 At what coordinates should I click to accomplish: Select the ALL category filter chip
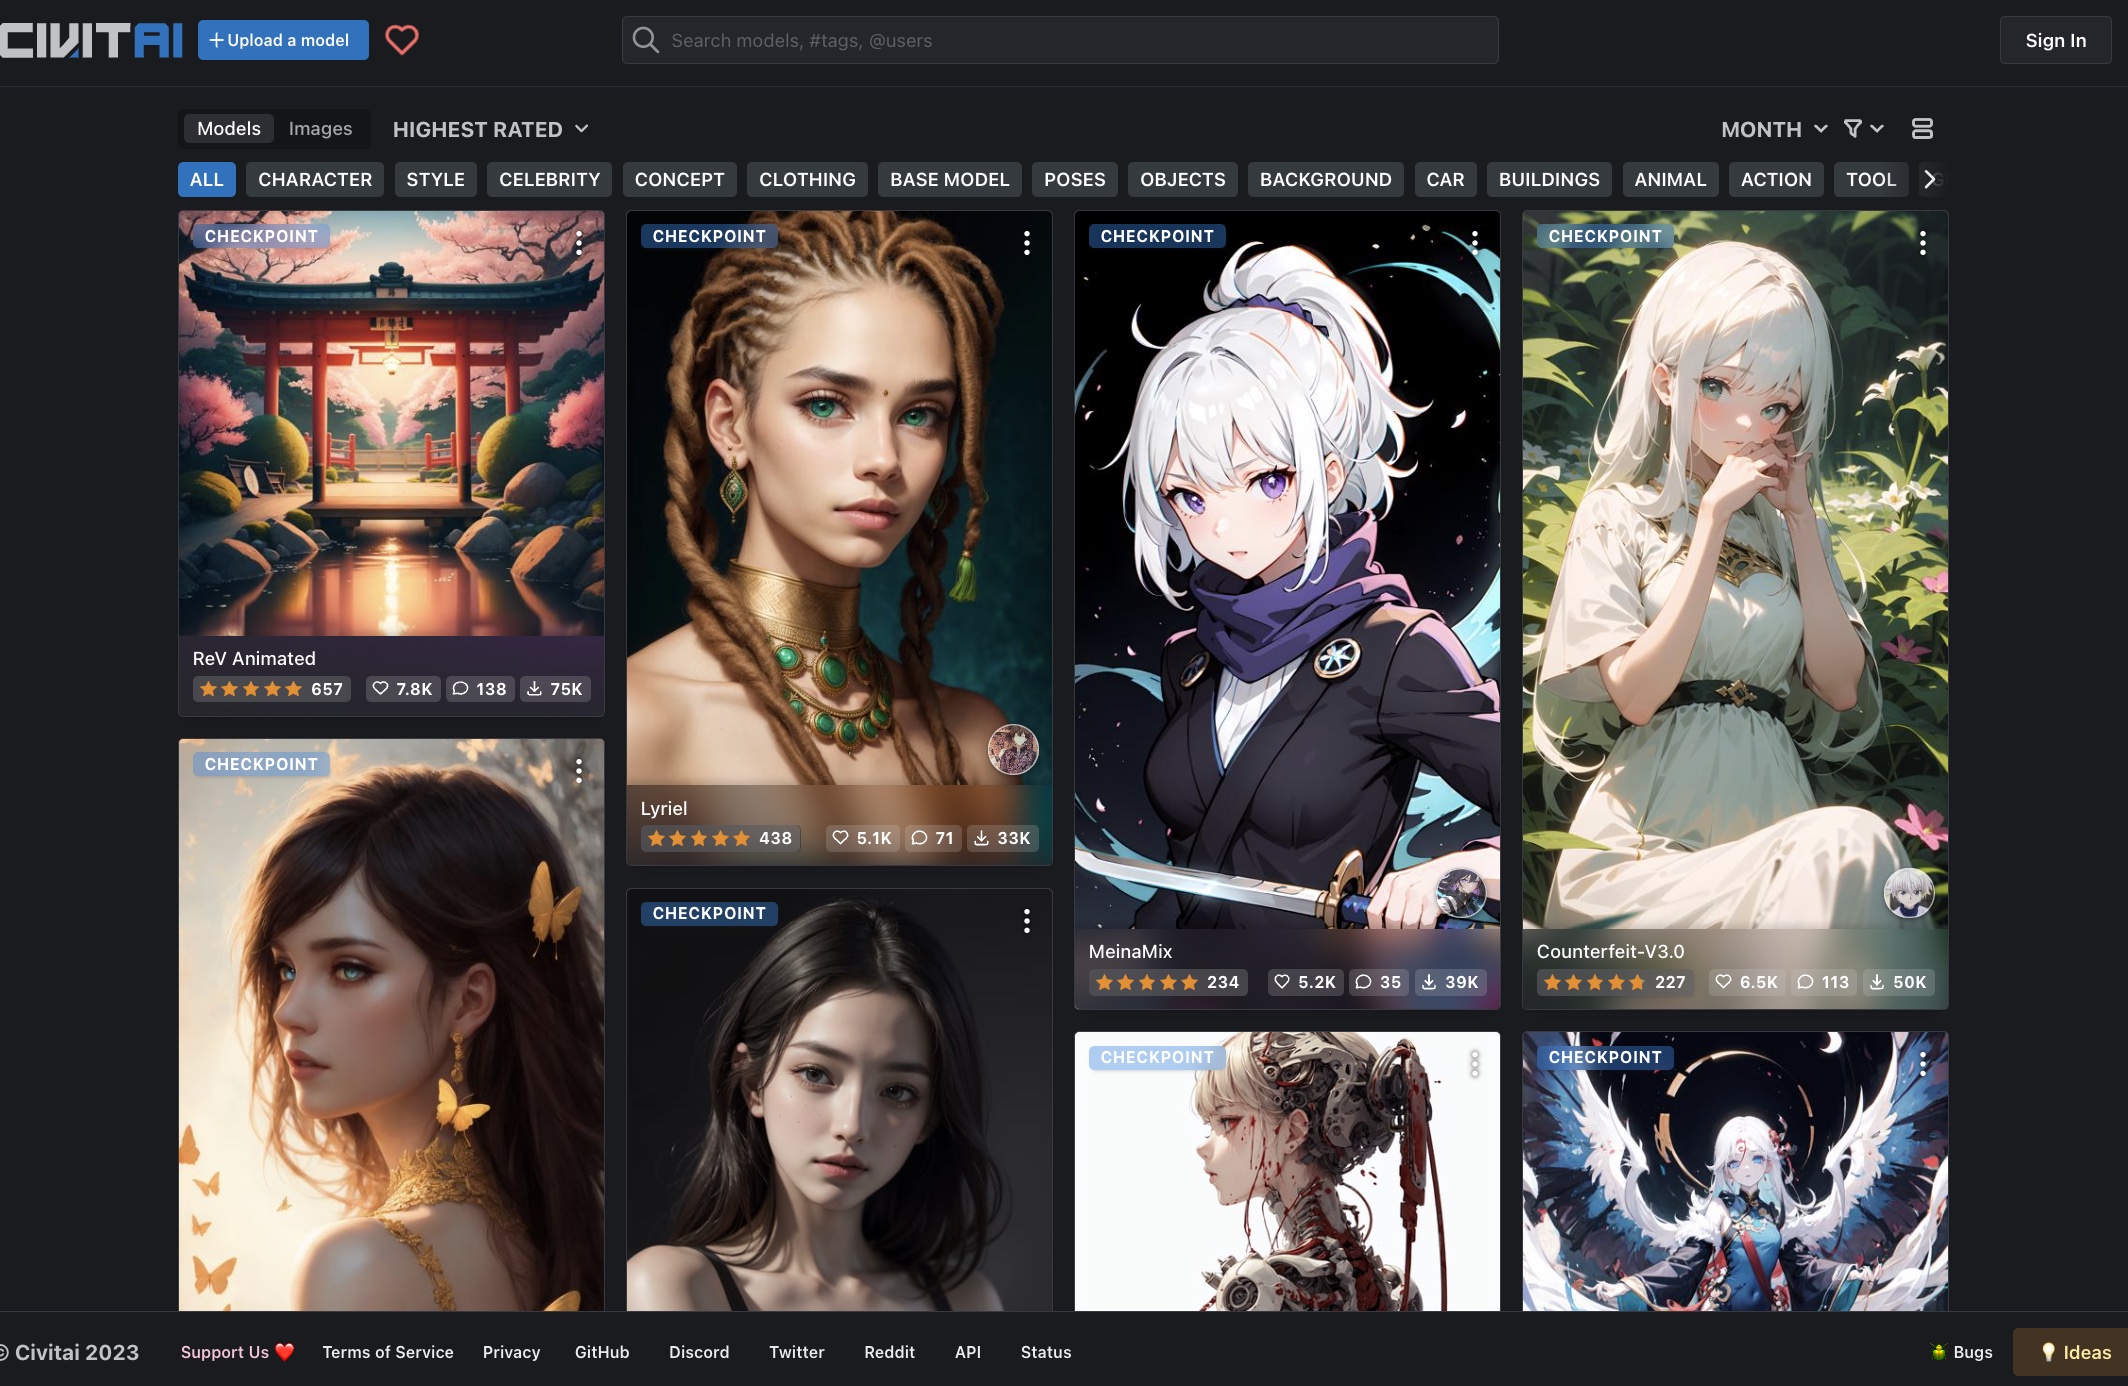tap(207, 180)
